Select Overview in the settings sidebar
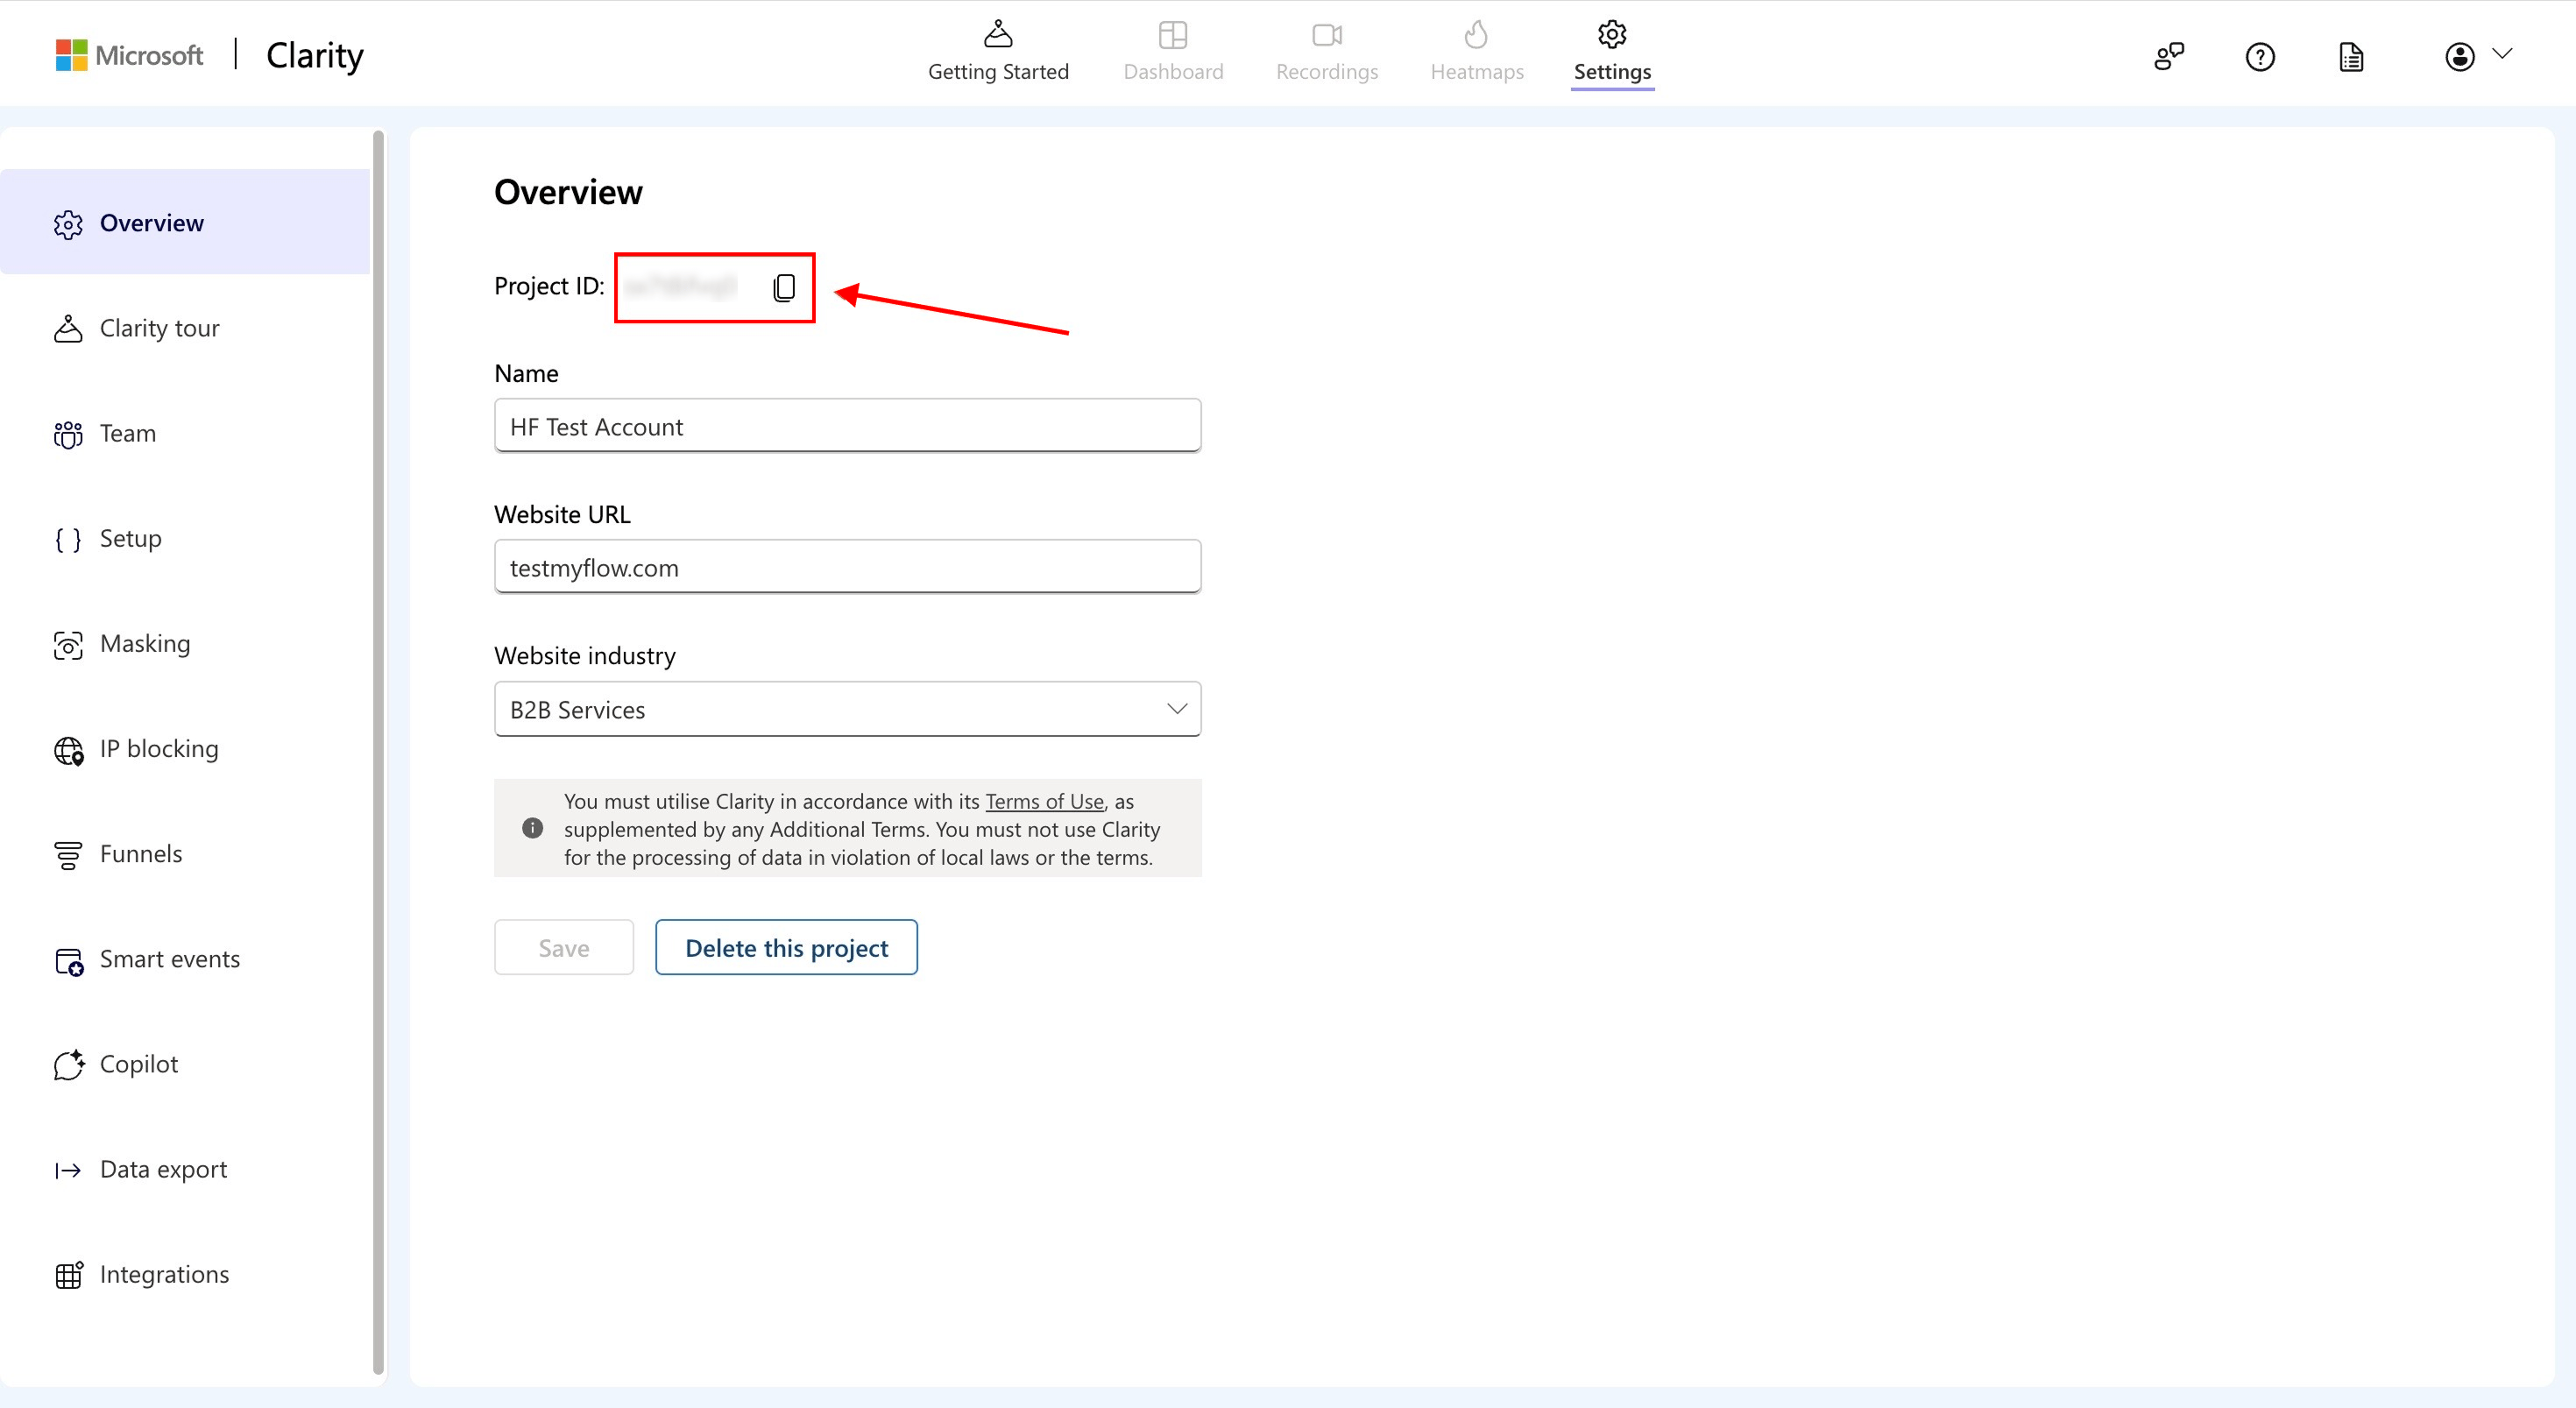The height and width of the screenshot is (1408, 2576). pyautogui.click(x=185, y=222)
